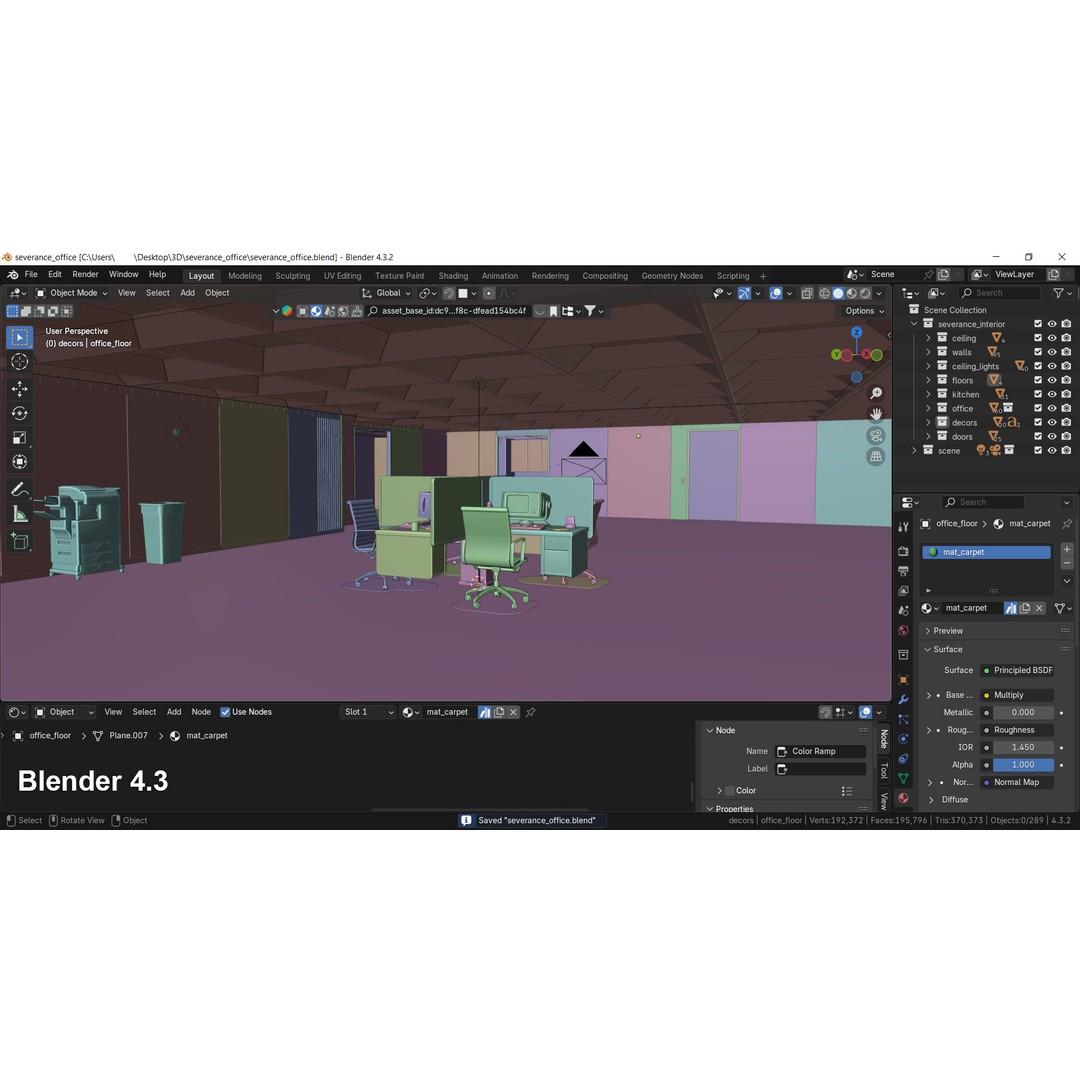Activate the Rotate tool

[x=19, y=413]
